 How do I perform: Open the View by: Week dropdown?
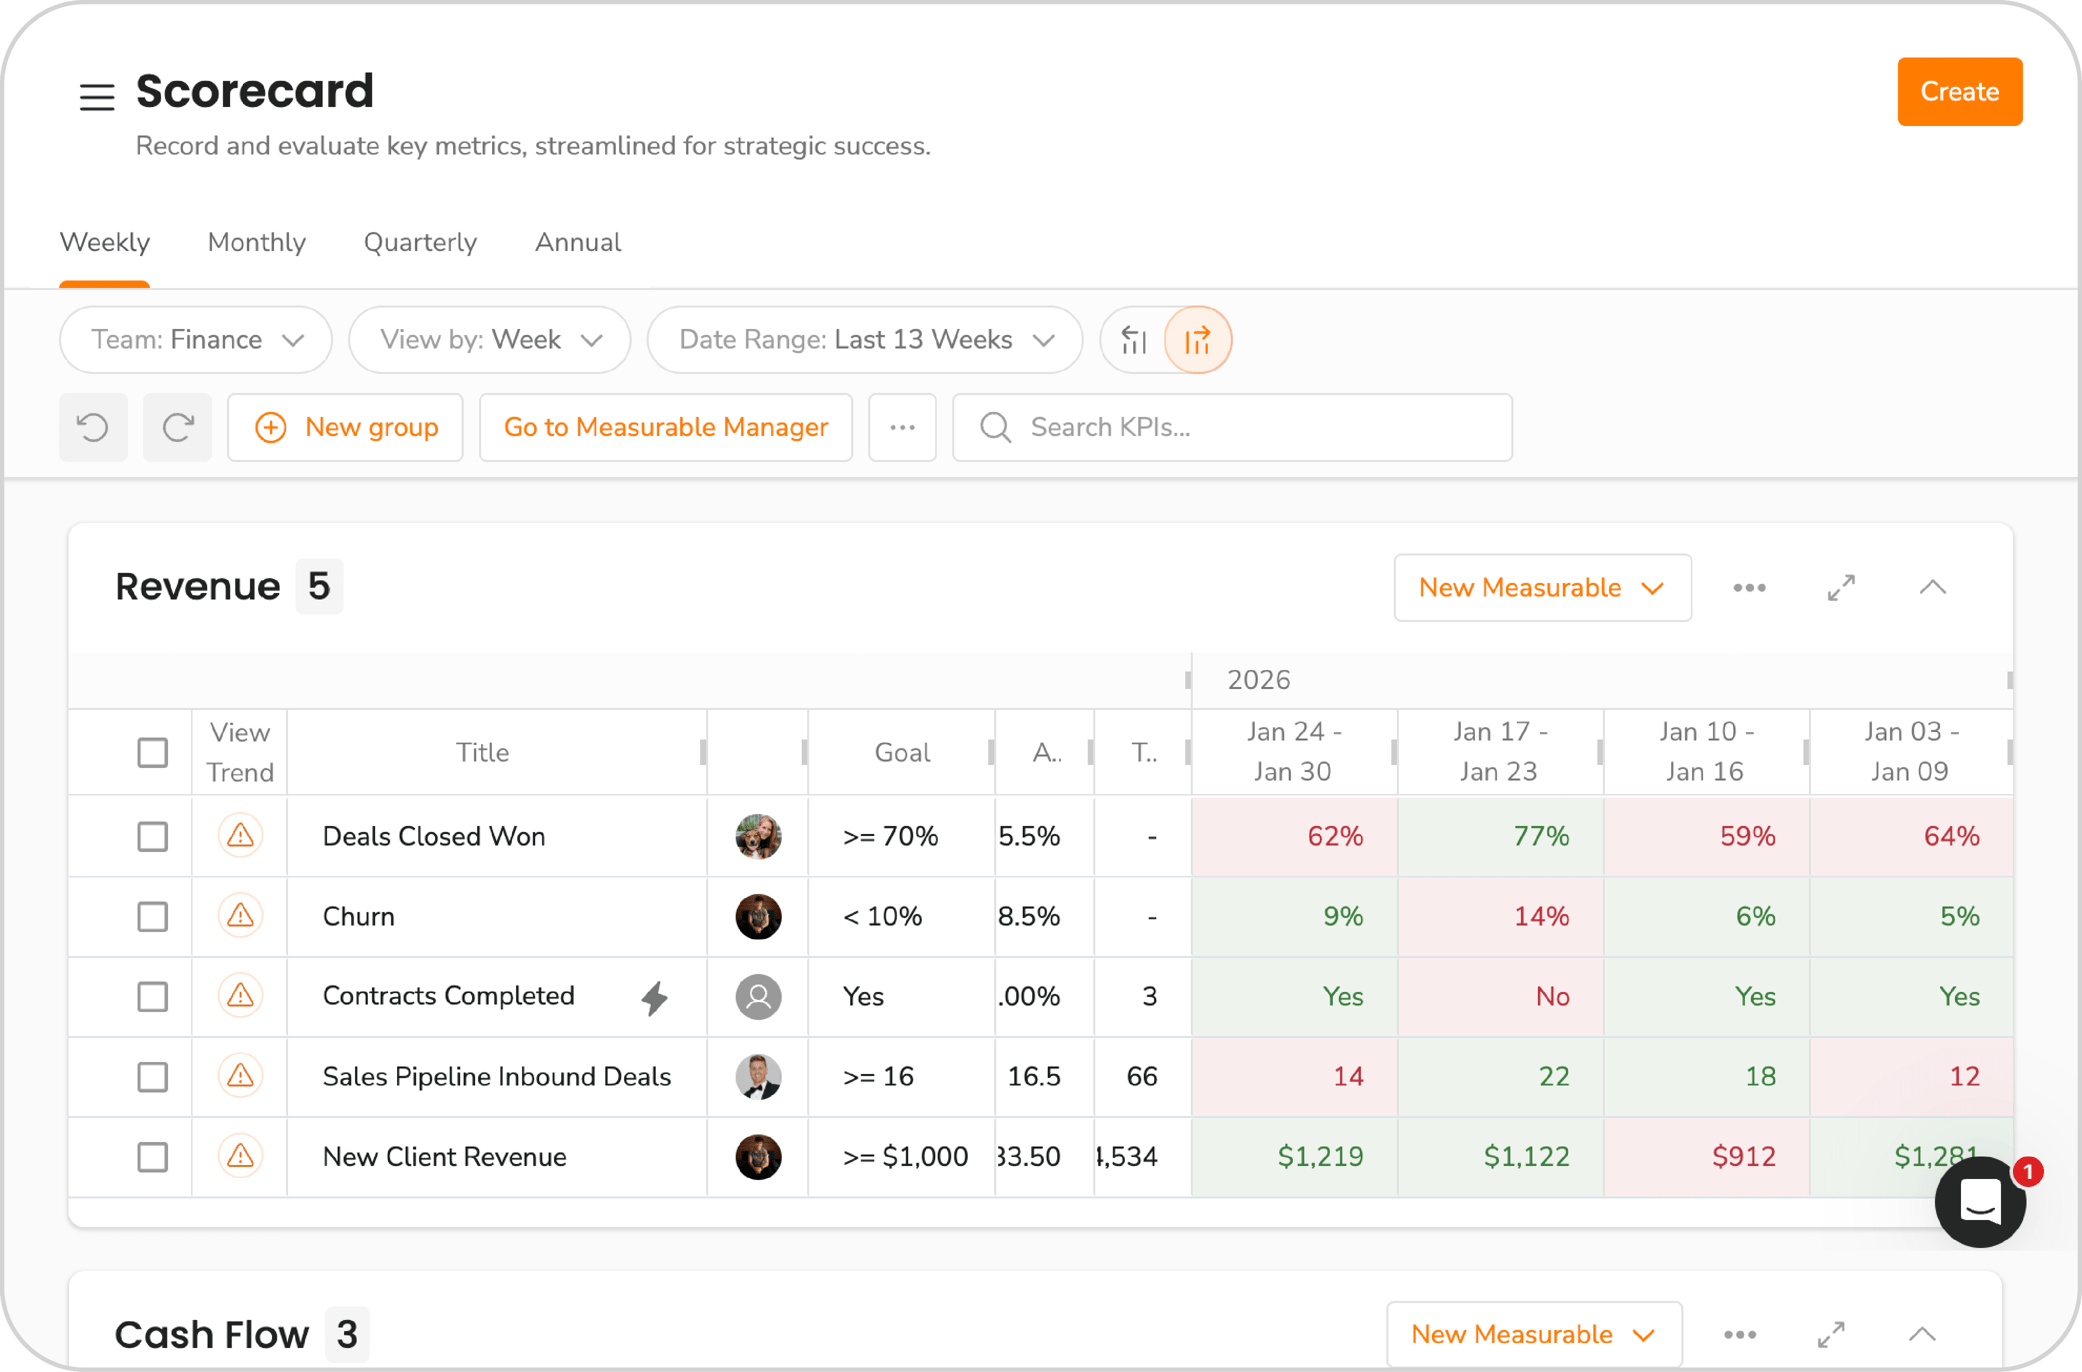[490, 340]
